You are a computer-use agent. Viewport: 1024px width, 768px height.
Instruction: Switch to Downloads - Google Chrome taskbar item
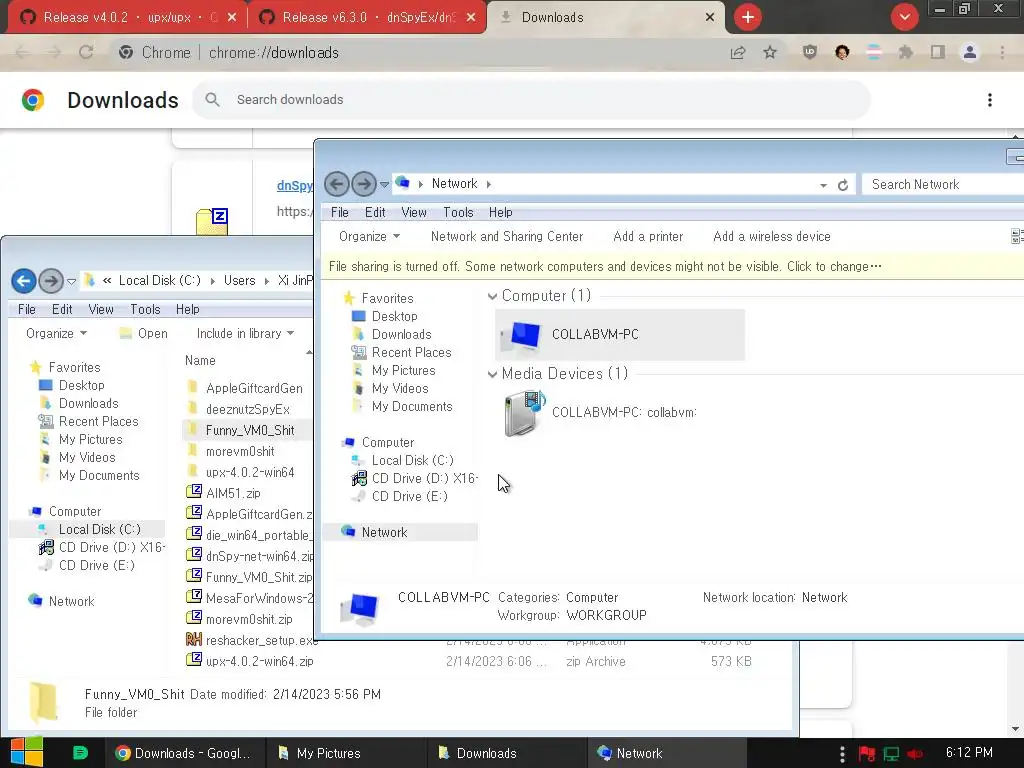(185, 753)
